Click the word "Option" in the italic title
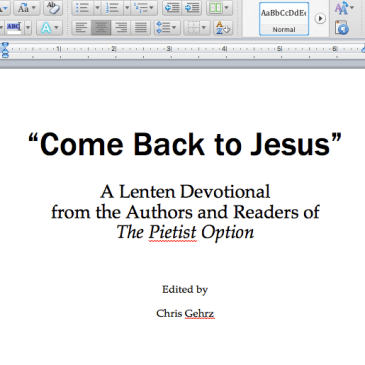Screen dimensions: 365x365 (x=227, y=233)
